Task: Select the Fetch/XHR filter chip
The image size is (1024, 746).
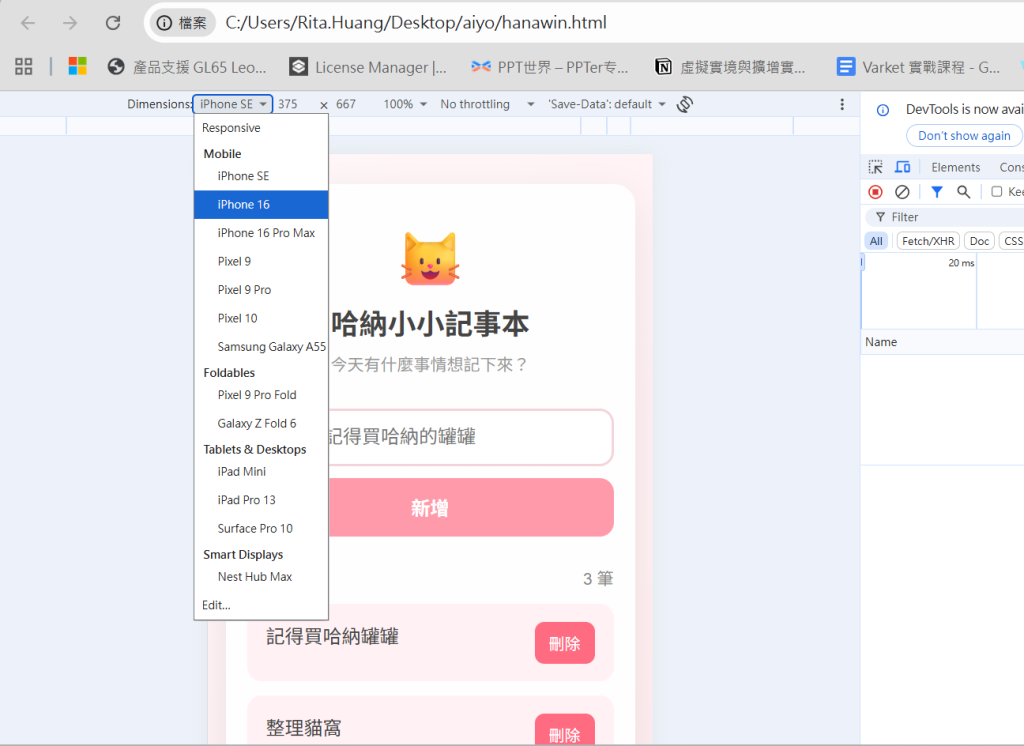Action: click(928, 241)
